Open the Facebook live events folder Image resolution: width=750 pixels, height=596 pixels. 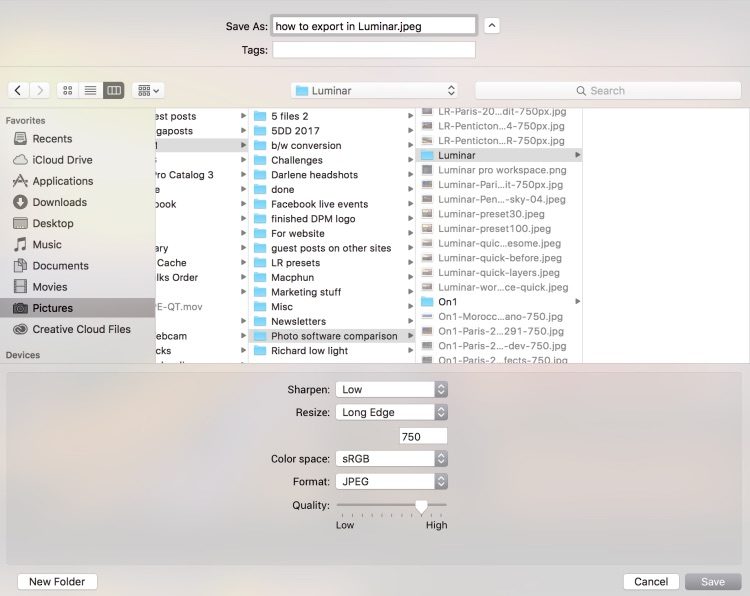[x=332, y=204]
